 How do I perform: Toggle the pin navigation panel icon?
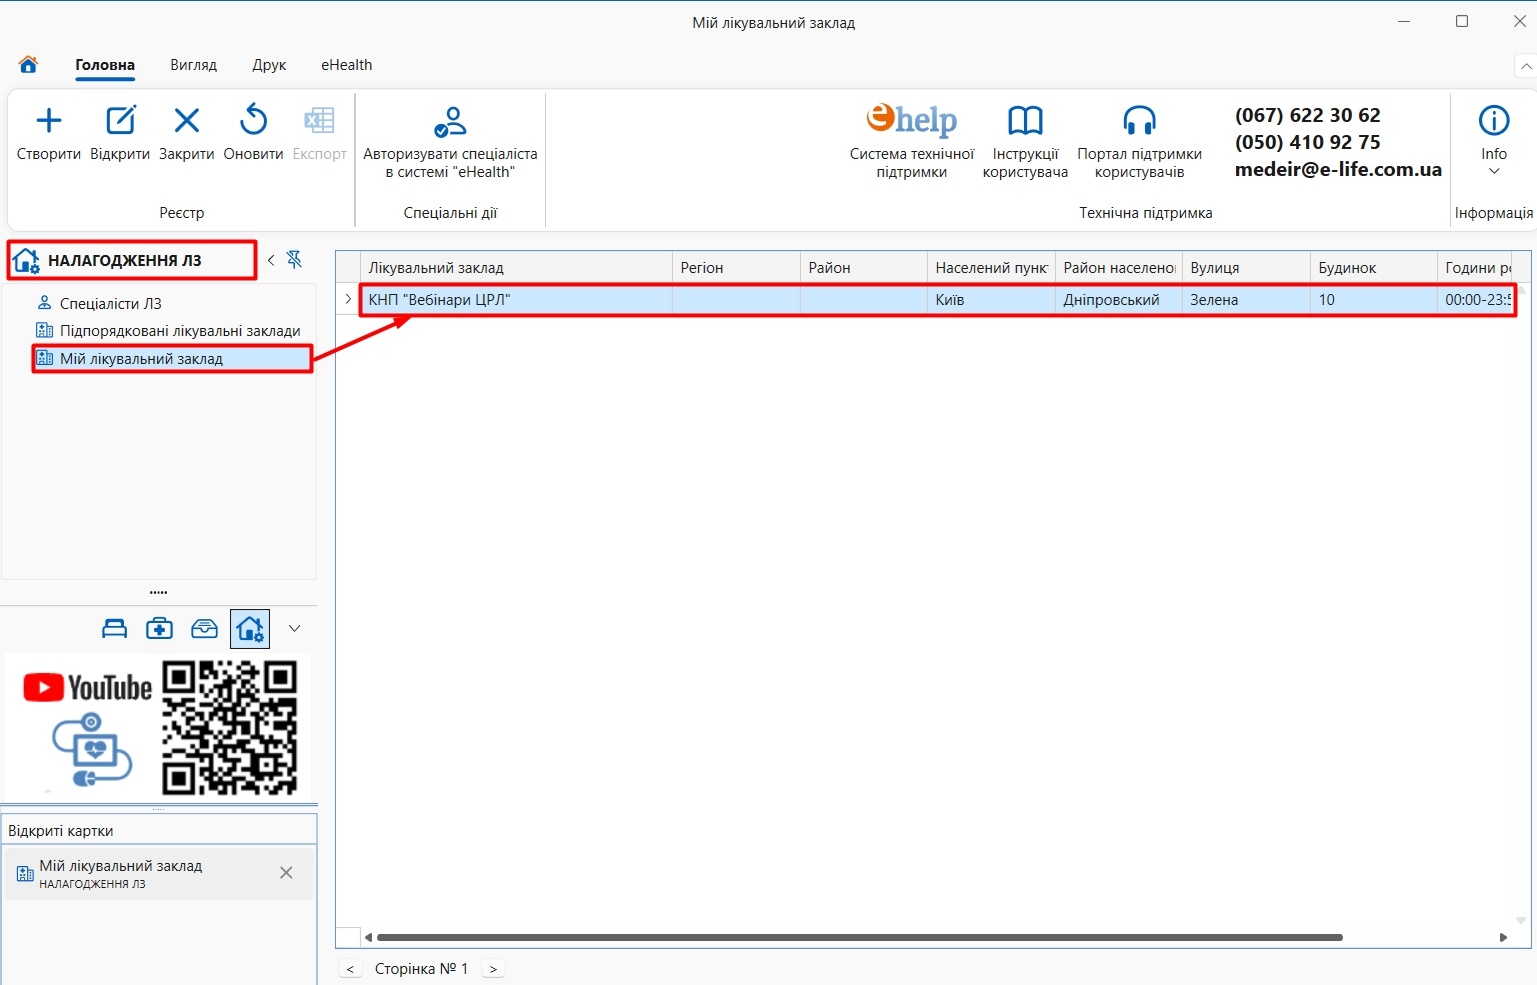click(x=294, y=260)
